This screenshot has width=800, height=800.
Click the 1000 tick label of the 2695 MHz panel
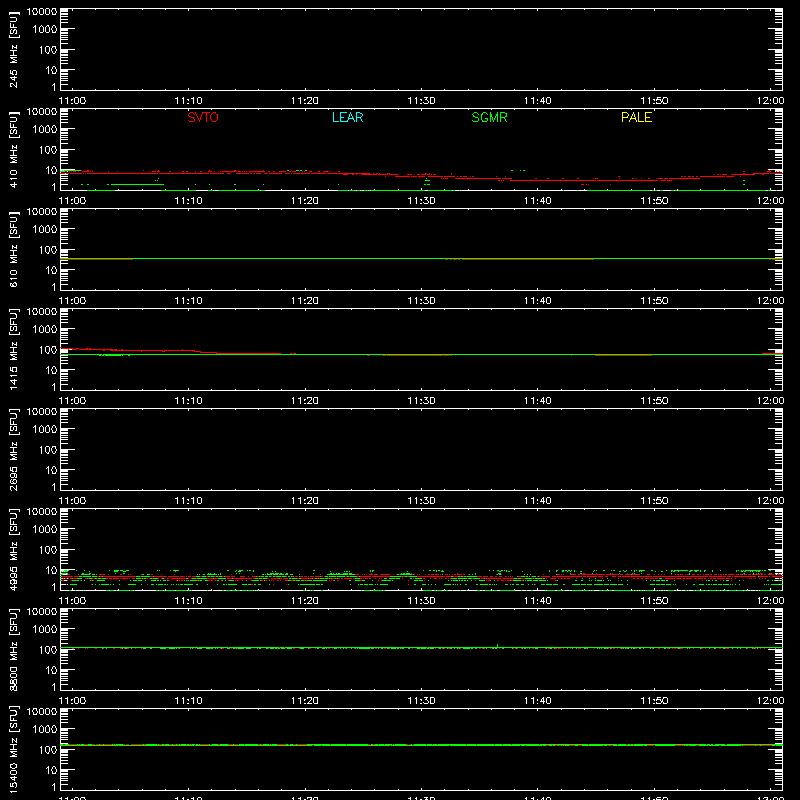coord(45,430)
